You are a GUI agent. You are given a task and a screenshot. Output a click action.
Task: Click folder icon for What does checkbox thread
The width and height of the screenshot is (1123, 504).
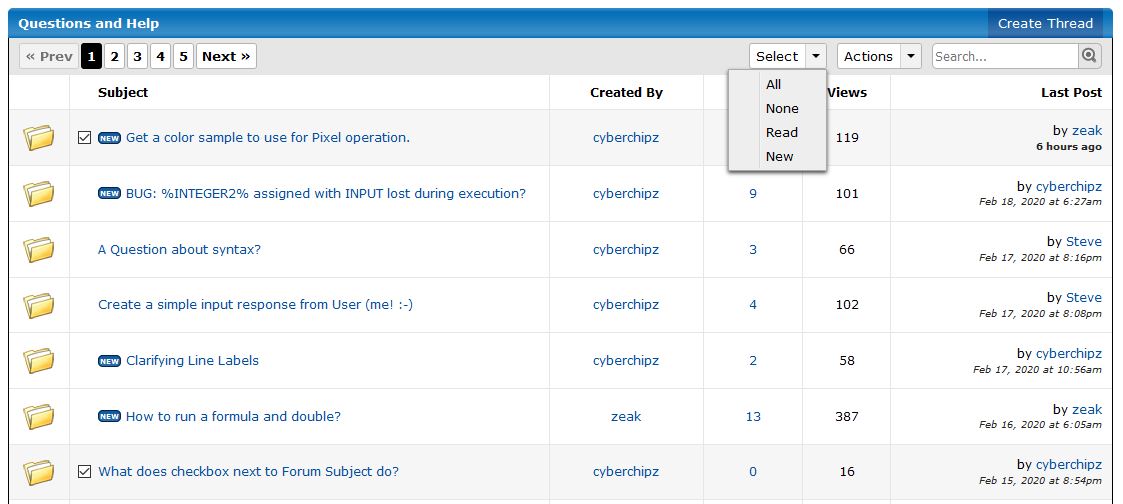[39, 472]
